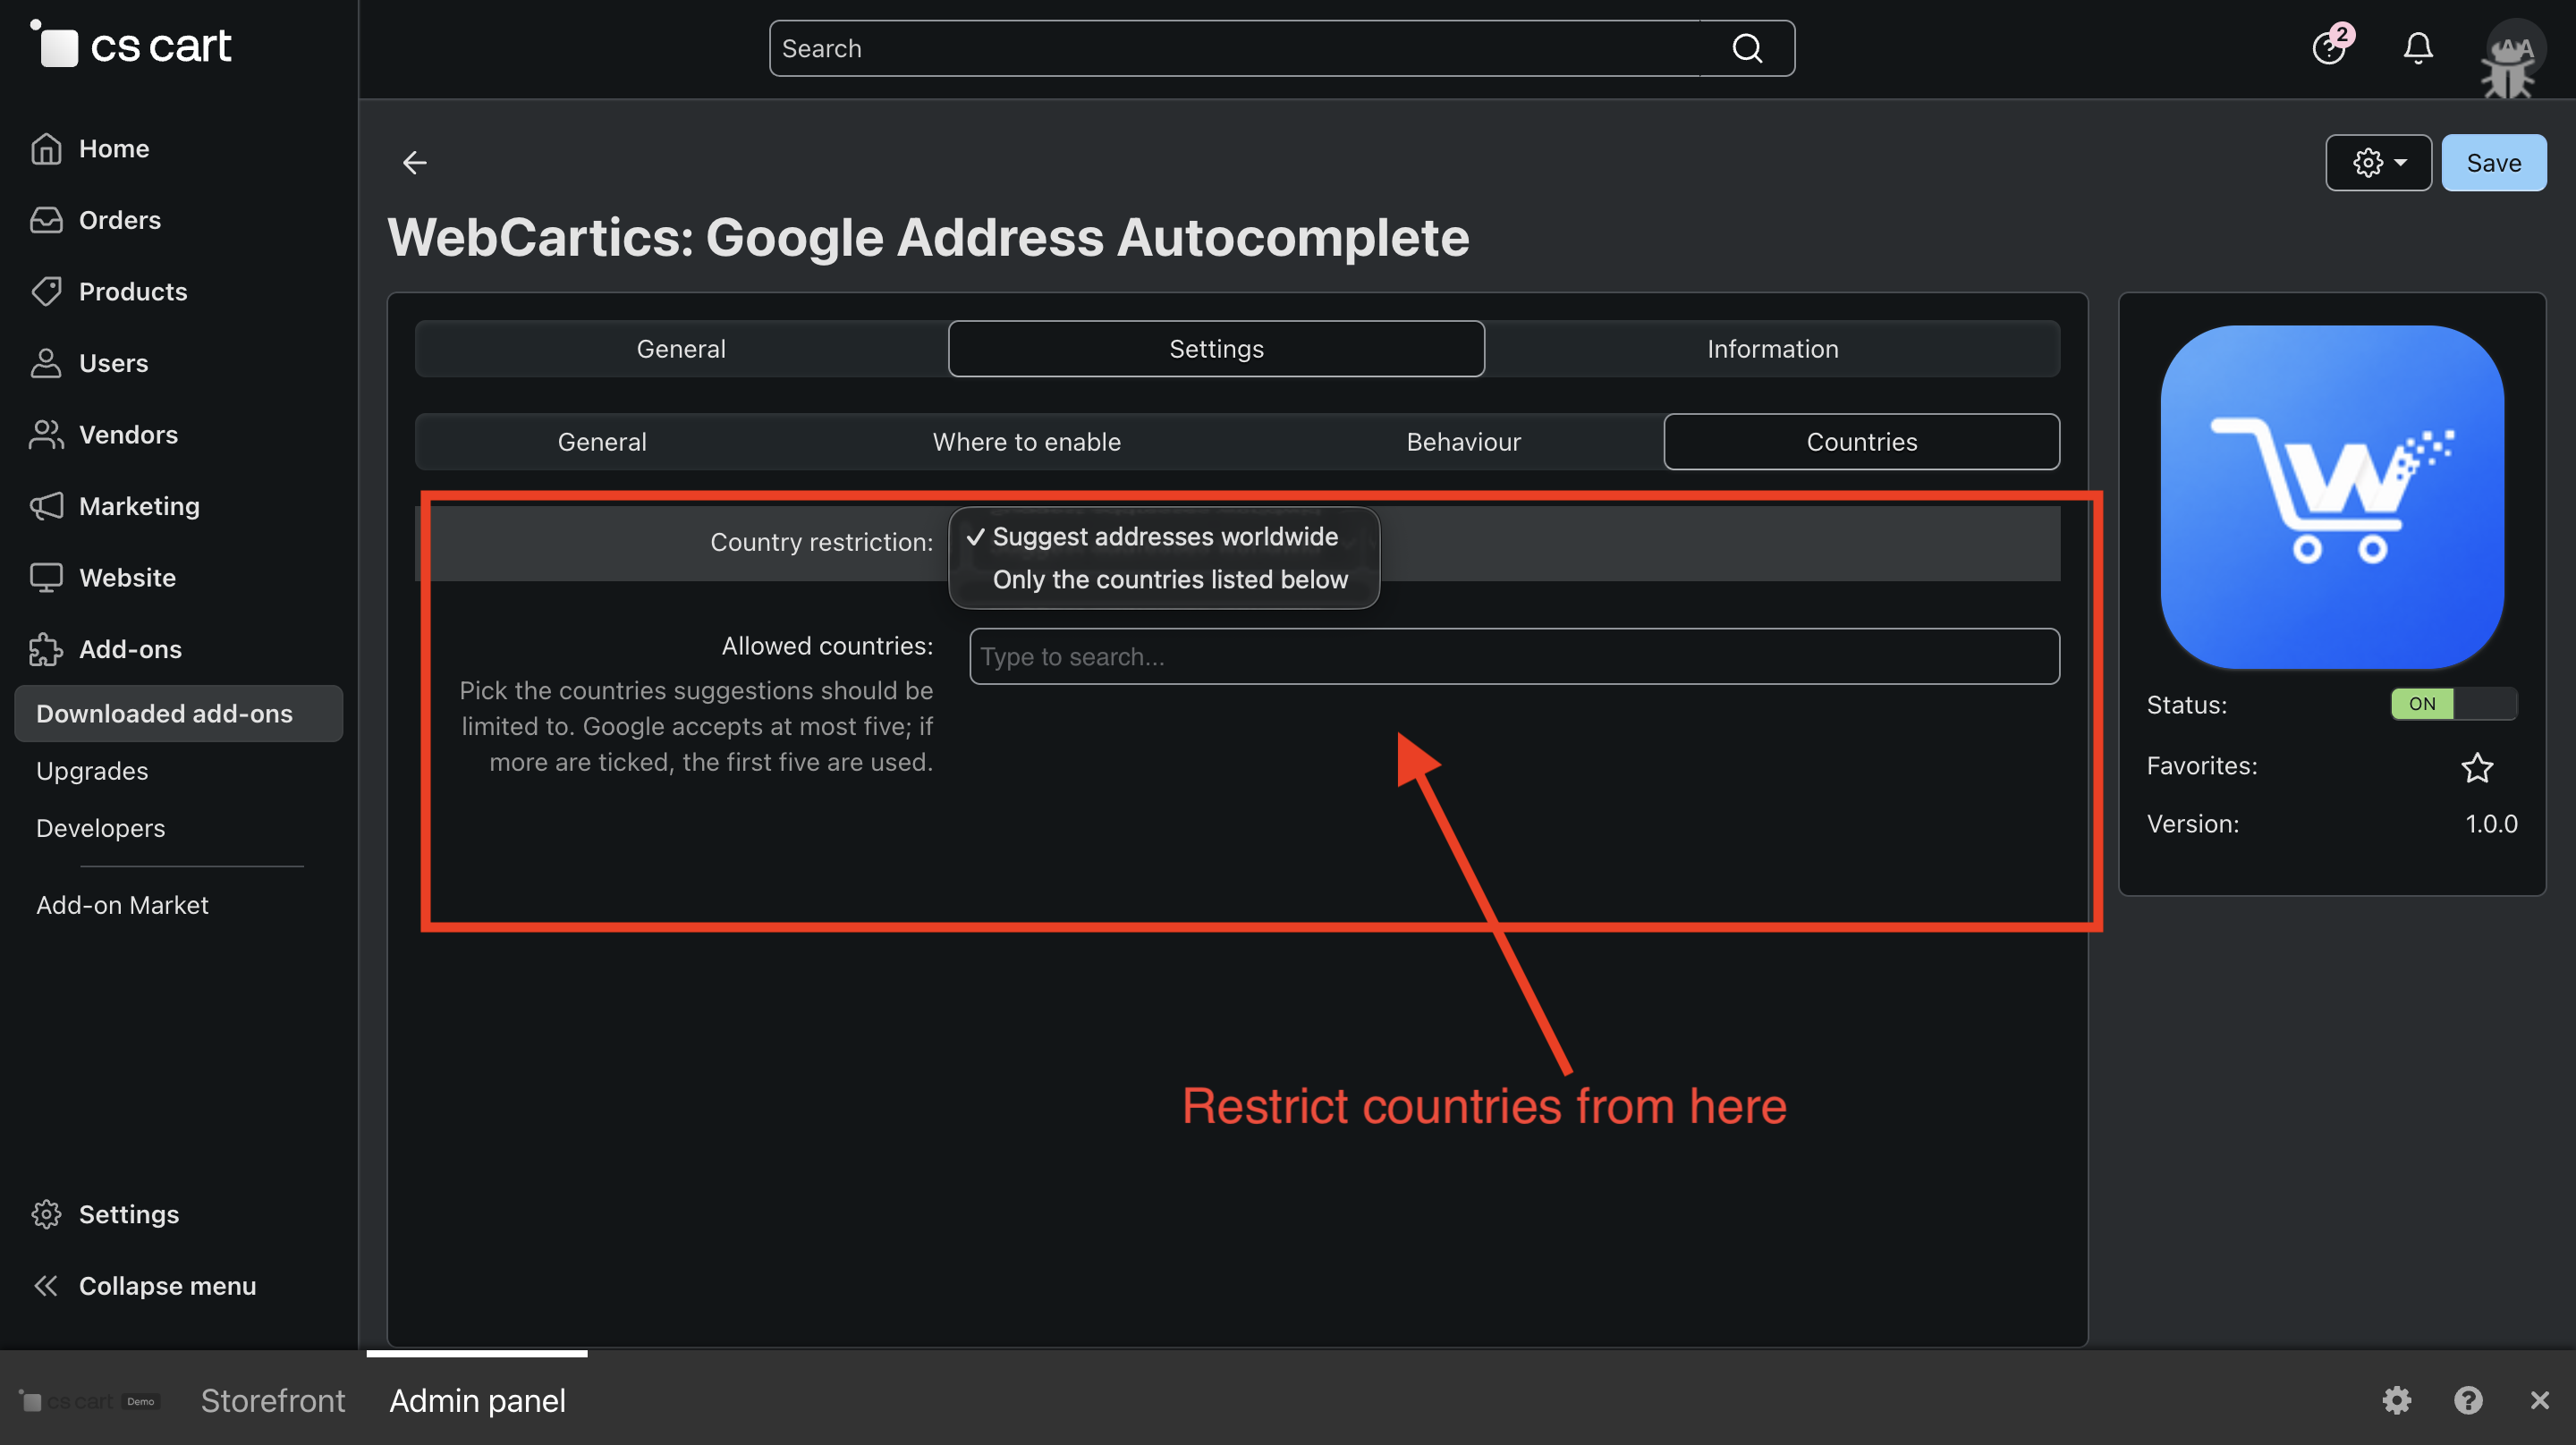
Task: Choose Suggest addresses worldwide option
Action: tap(1164, 536)
